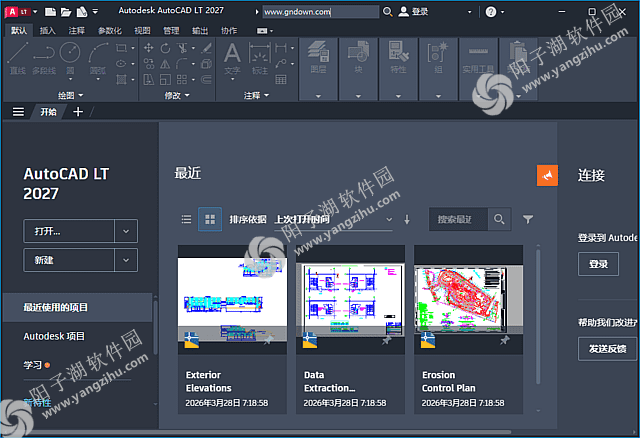Image resolution: width=640 pixels, height=438 pixels.
Task: Open the Erosion Control Plan thumbnail
Action: point(469,300)
